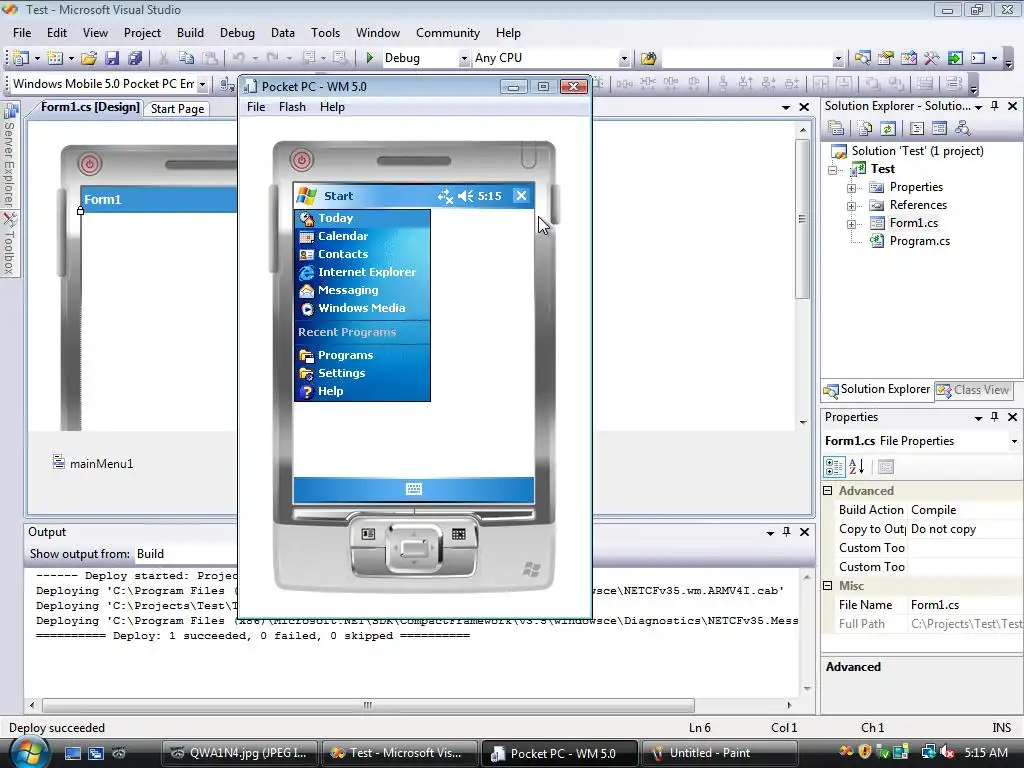Open Messaging on the emulator
1024x768 pixels.
(362, 290)
